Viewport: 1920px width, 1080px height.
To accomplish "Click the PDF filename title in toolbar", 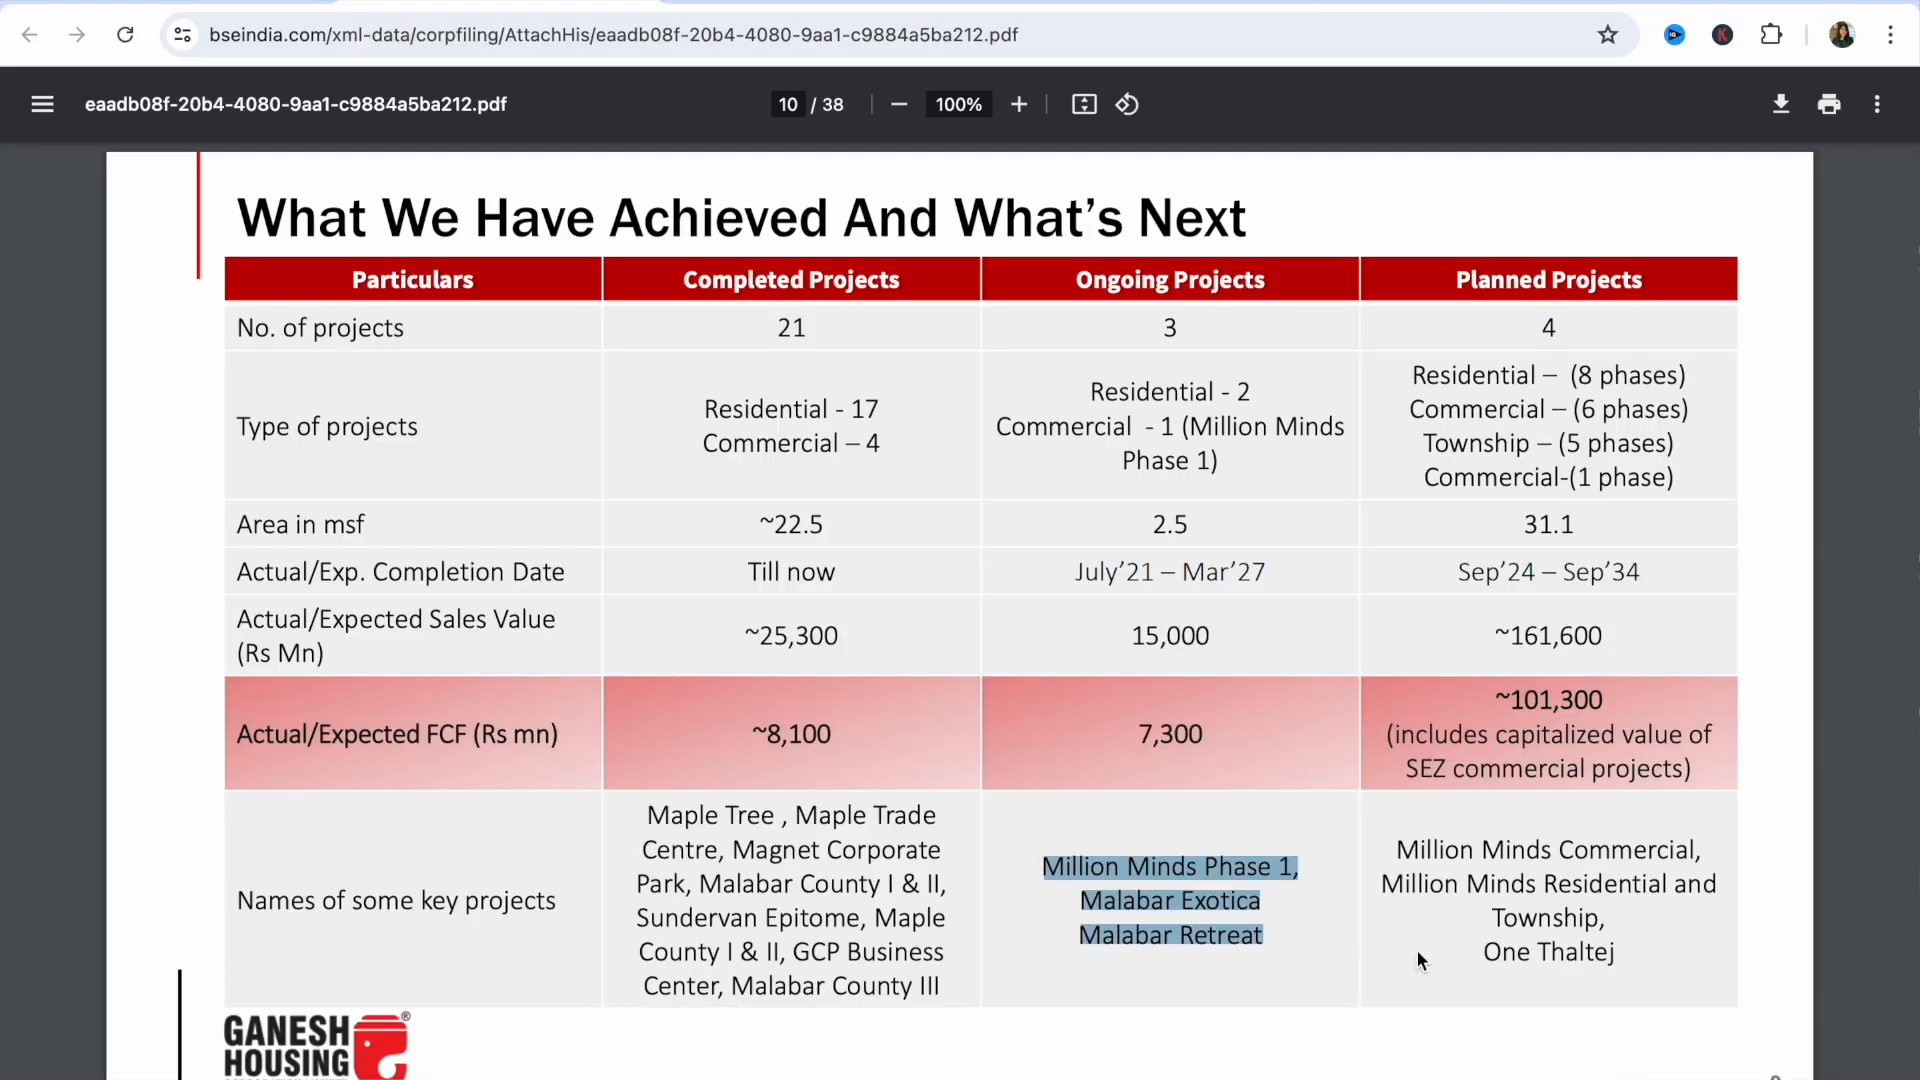I will pos(296,104).
